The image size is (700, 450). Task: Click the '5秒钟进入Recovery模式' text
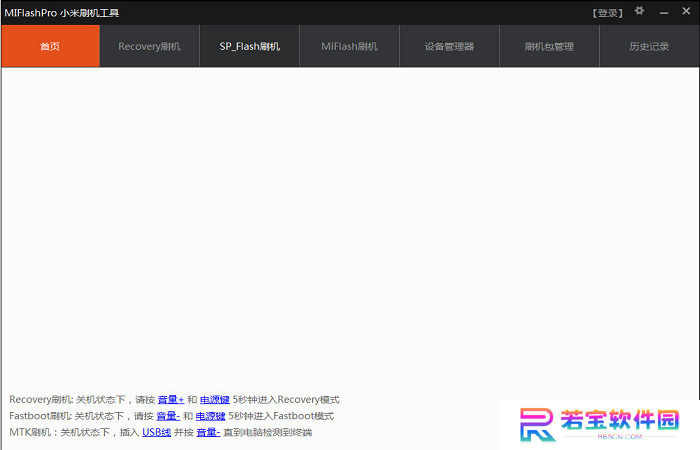[286, 400]
